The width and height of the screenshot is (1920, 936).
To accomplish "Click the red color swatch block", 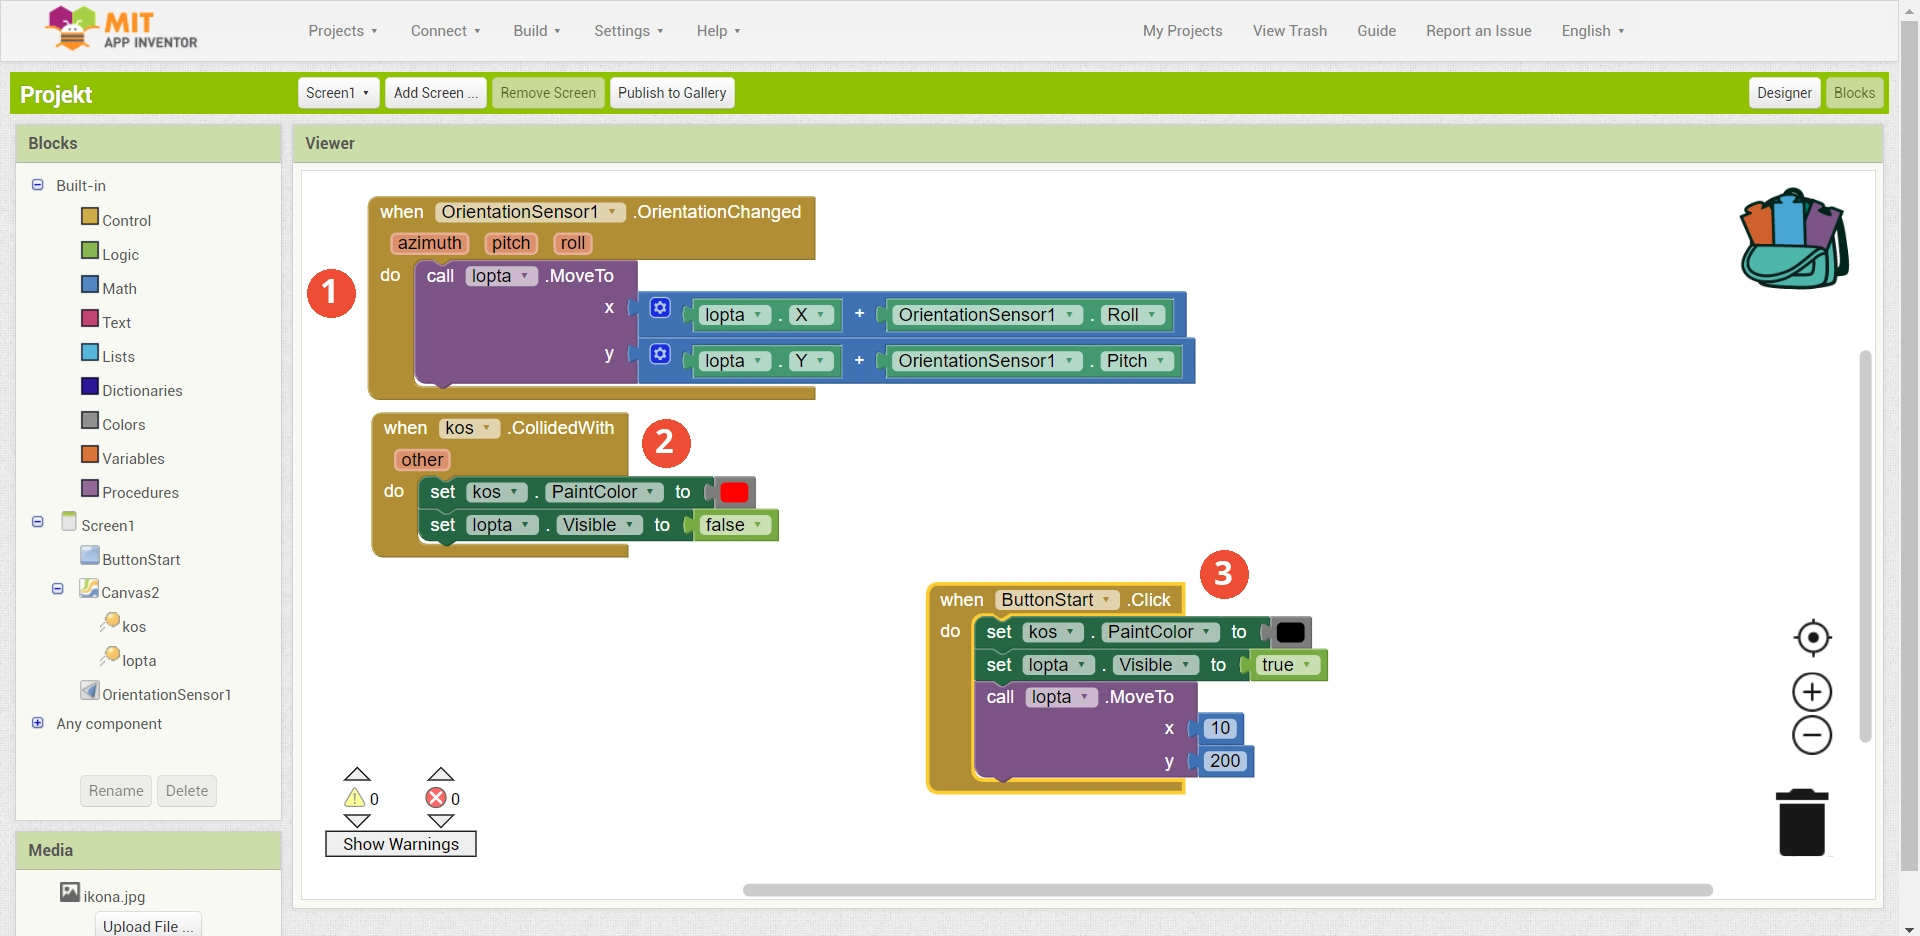I will point(734,492).
